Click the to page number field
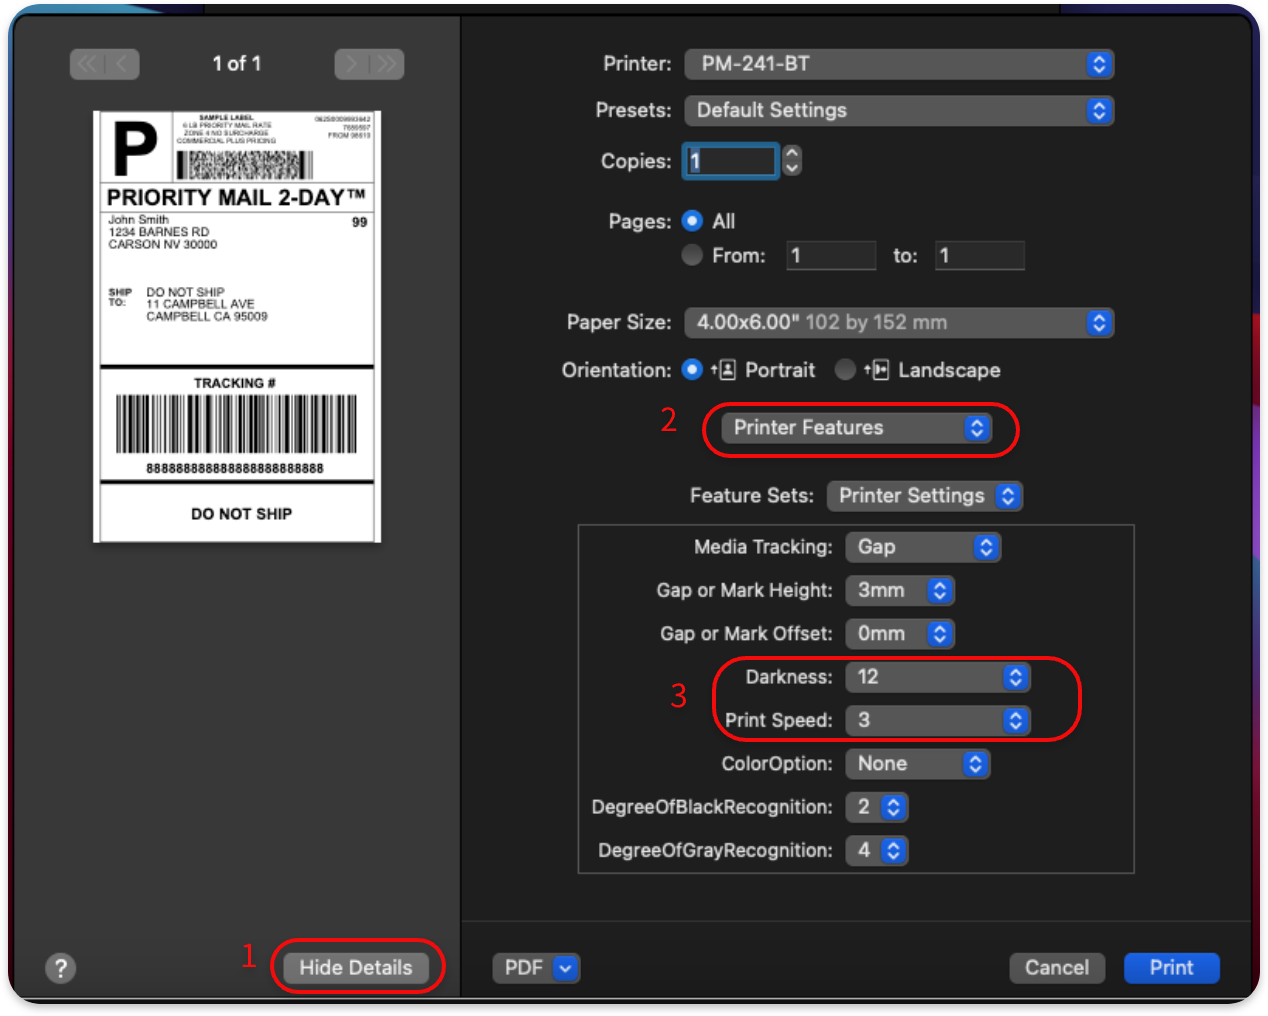This screenshot has width=1268, height=1016. (980, 255)
